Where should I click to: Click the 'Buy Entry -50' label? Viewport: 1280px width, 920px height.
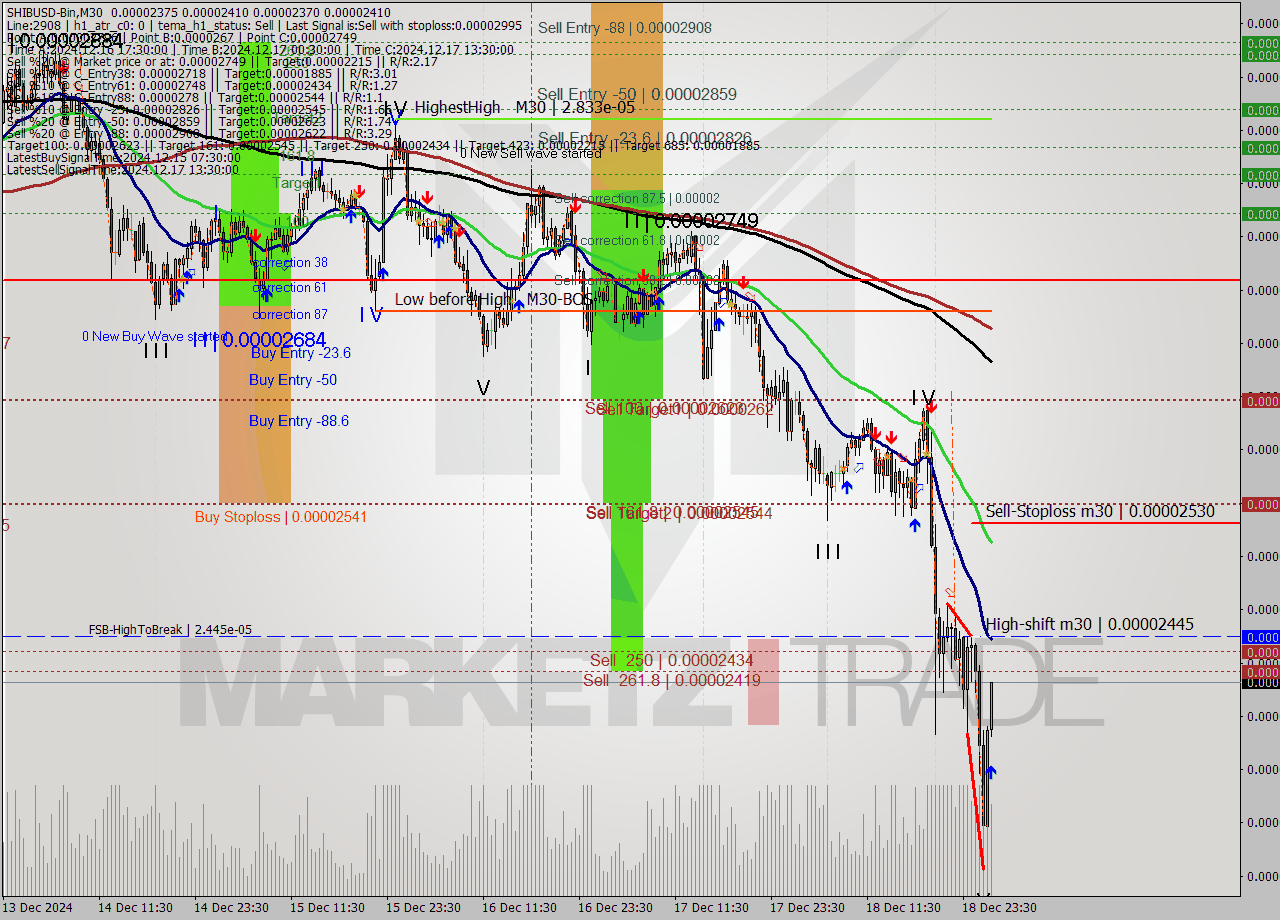[x=293, y=380]
